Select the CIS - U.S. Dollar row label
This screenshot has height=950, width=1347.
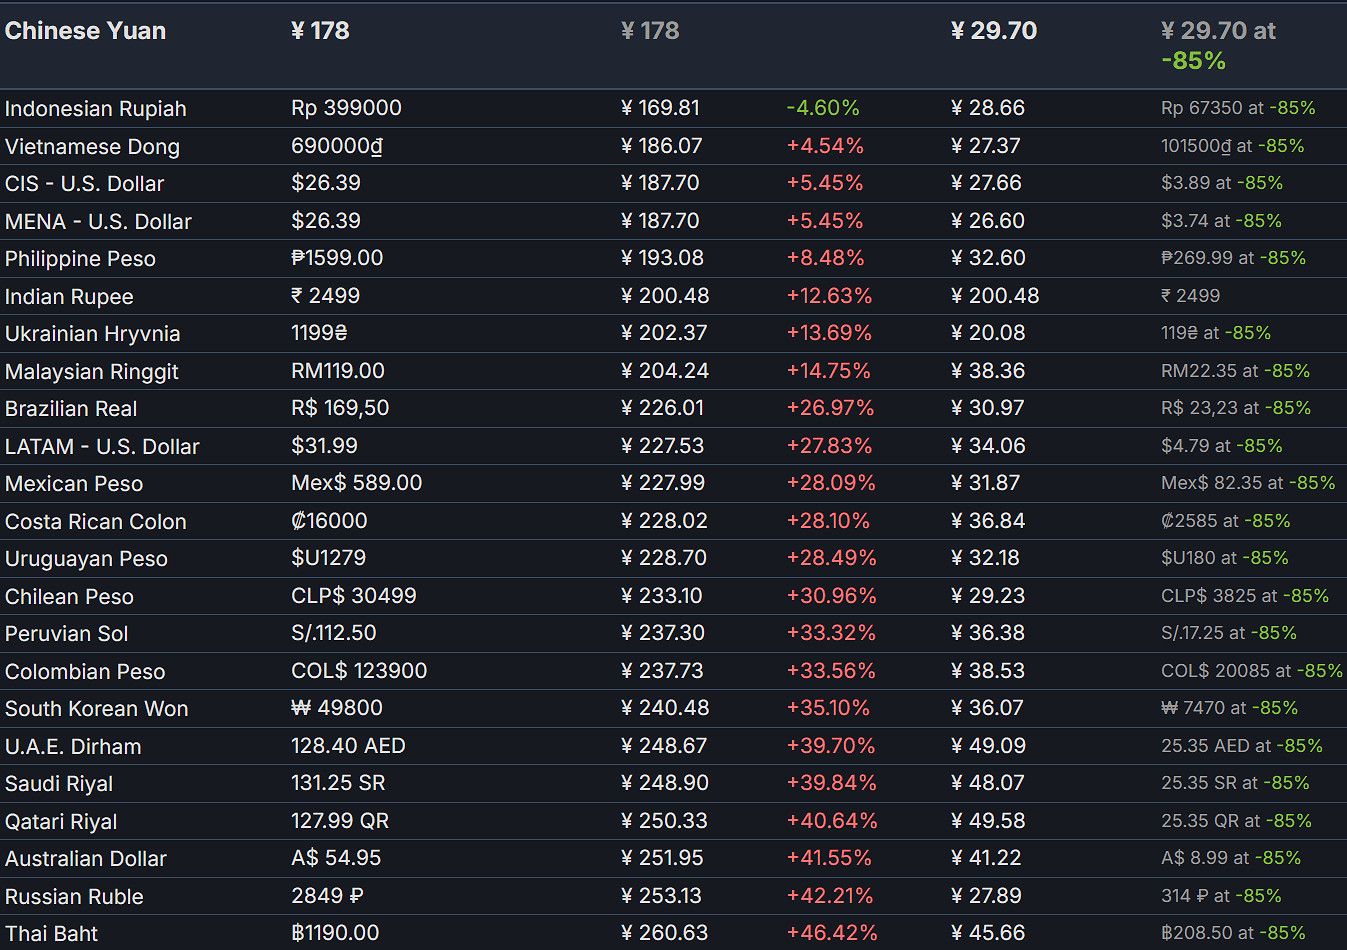[x=84, y=184]
